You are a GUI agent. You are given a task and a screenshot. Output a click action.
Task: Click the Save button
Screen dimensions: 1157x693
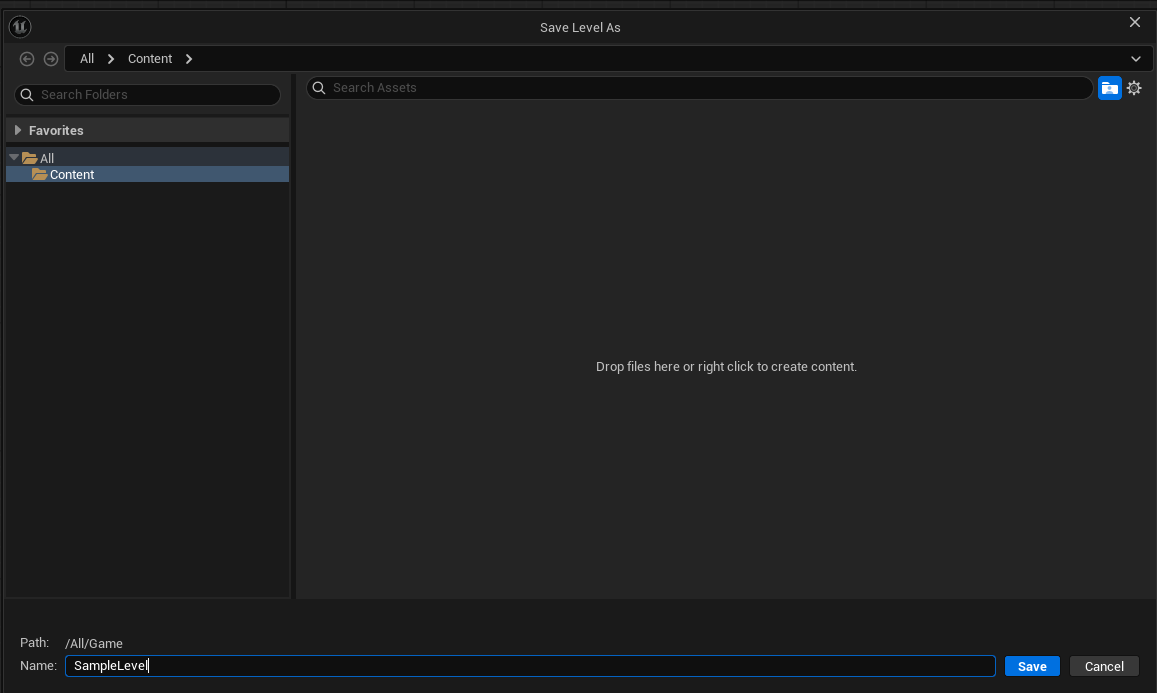[x=1031, y=666]
